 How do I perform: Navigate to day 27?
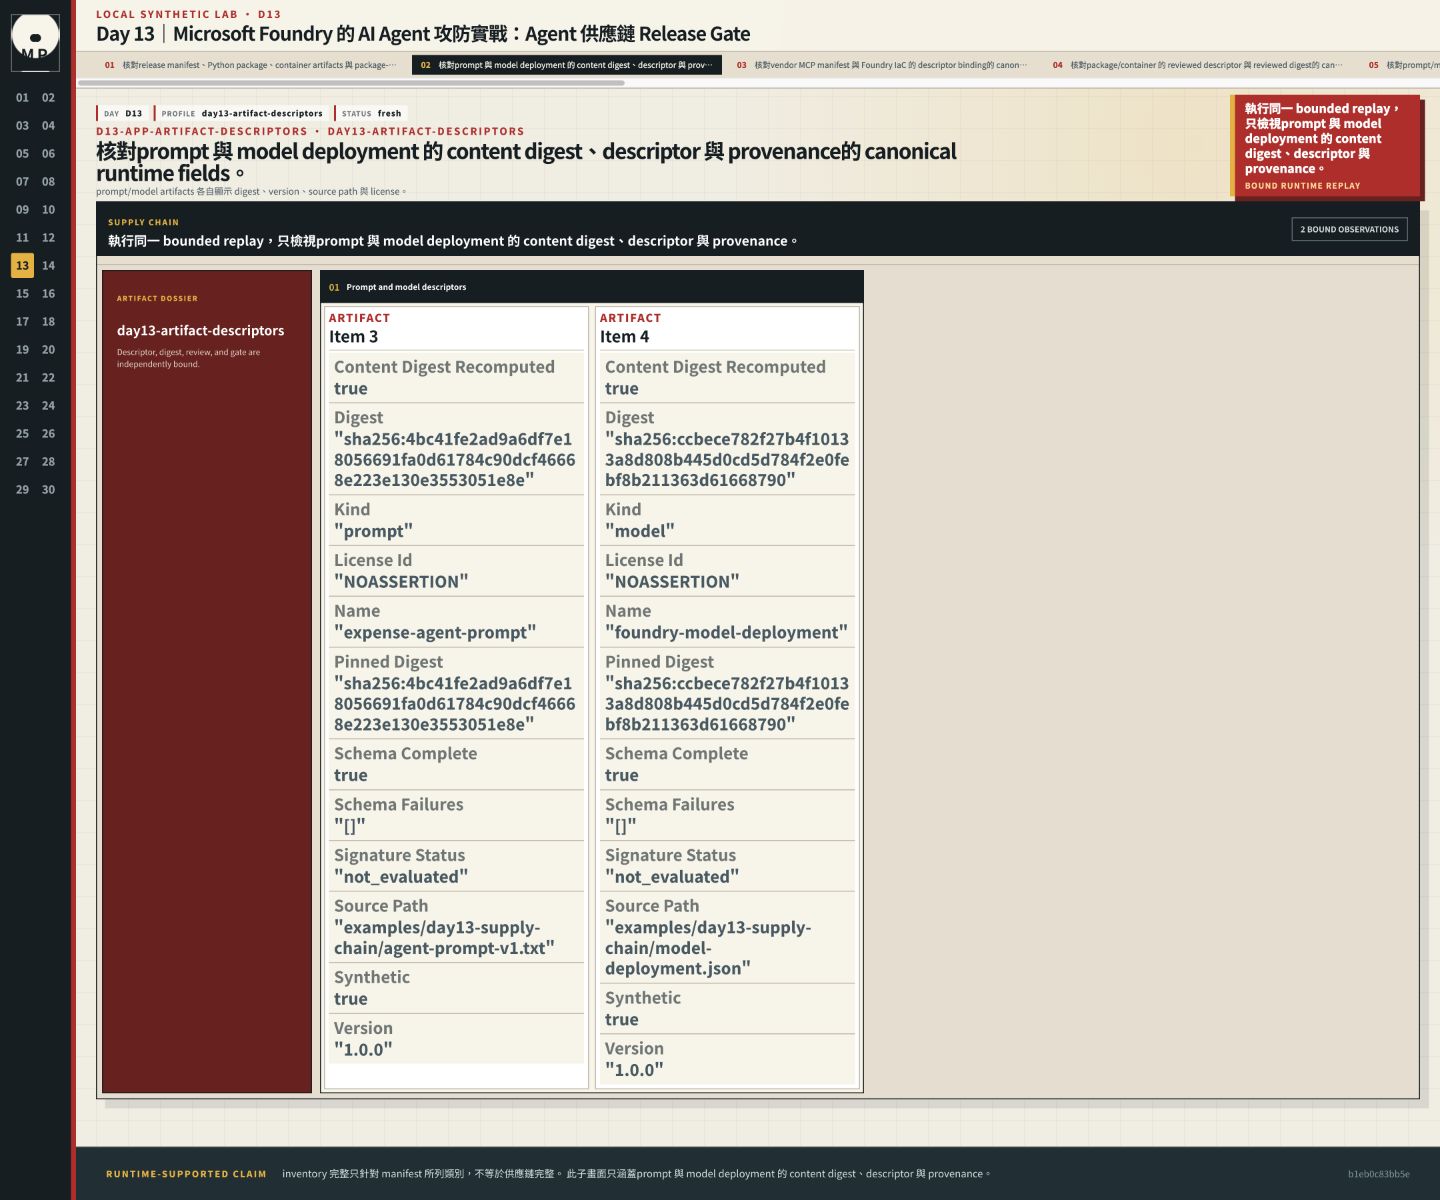[x=22, y=462]
